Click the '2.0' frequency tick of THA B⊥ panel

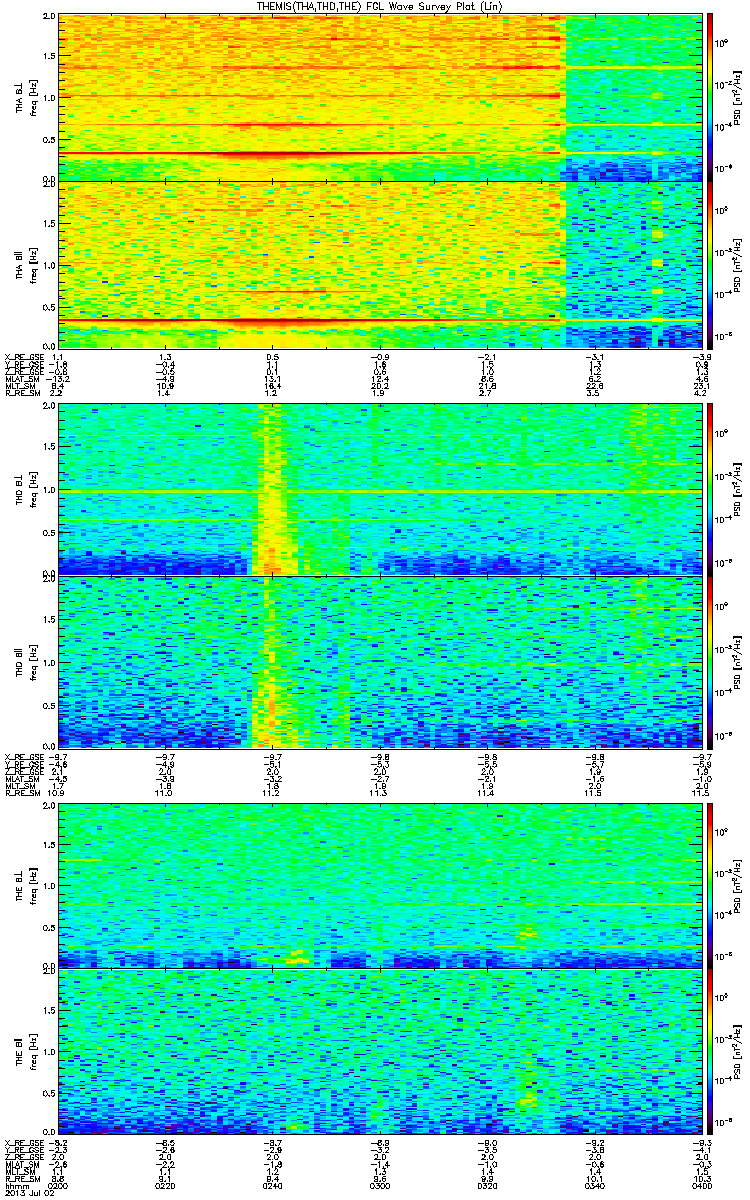point(48,18)
